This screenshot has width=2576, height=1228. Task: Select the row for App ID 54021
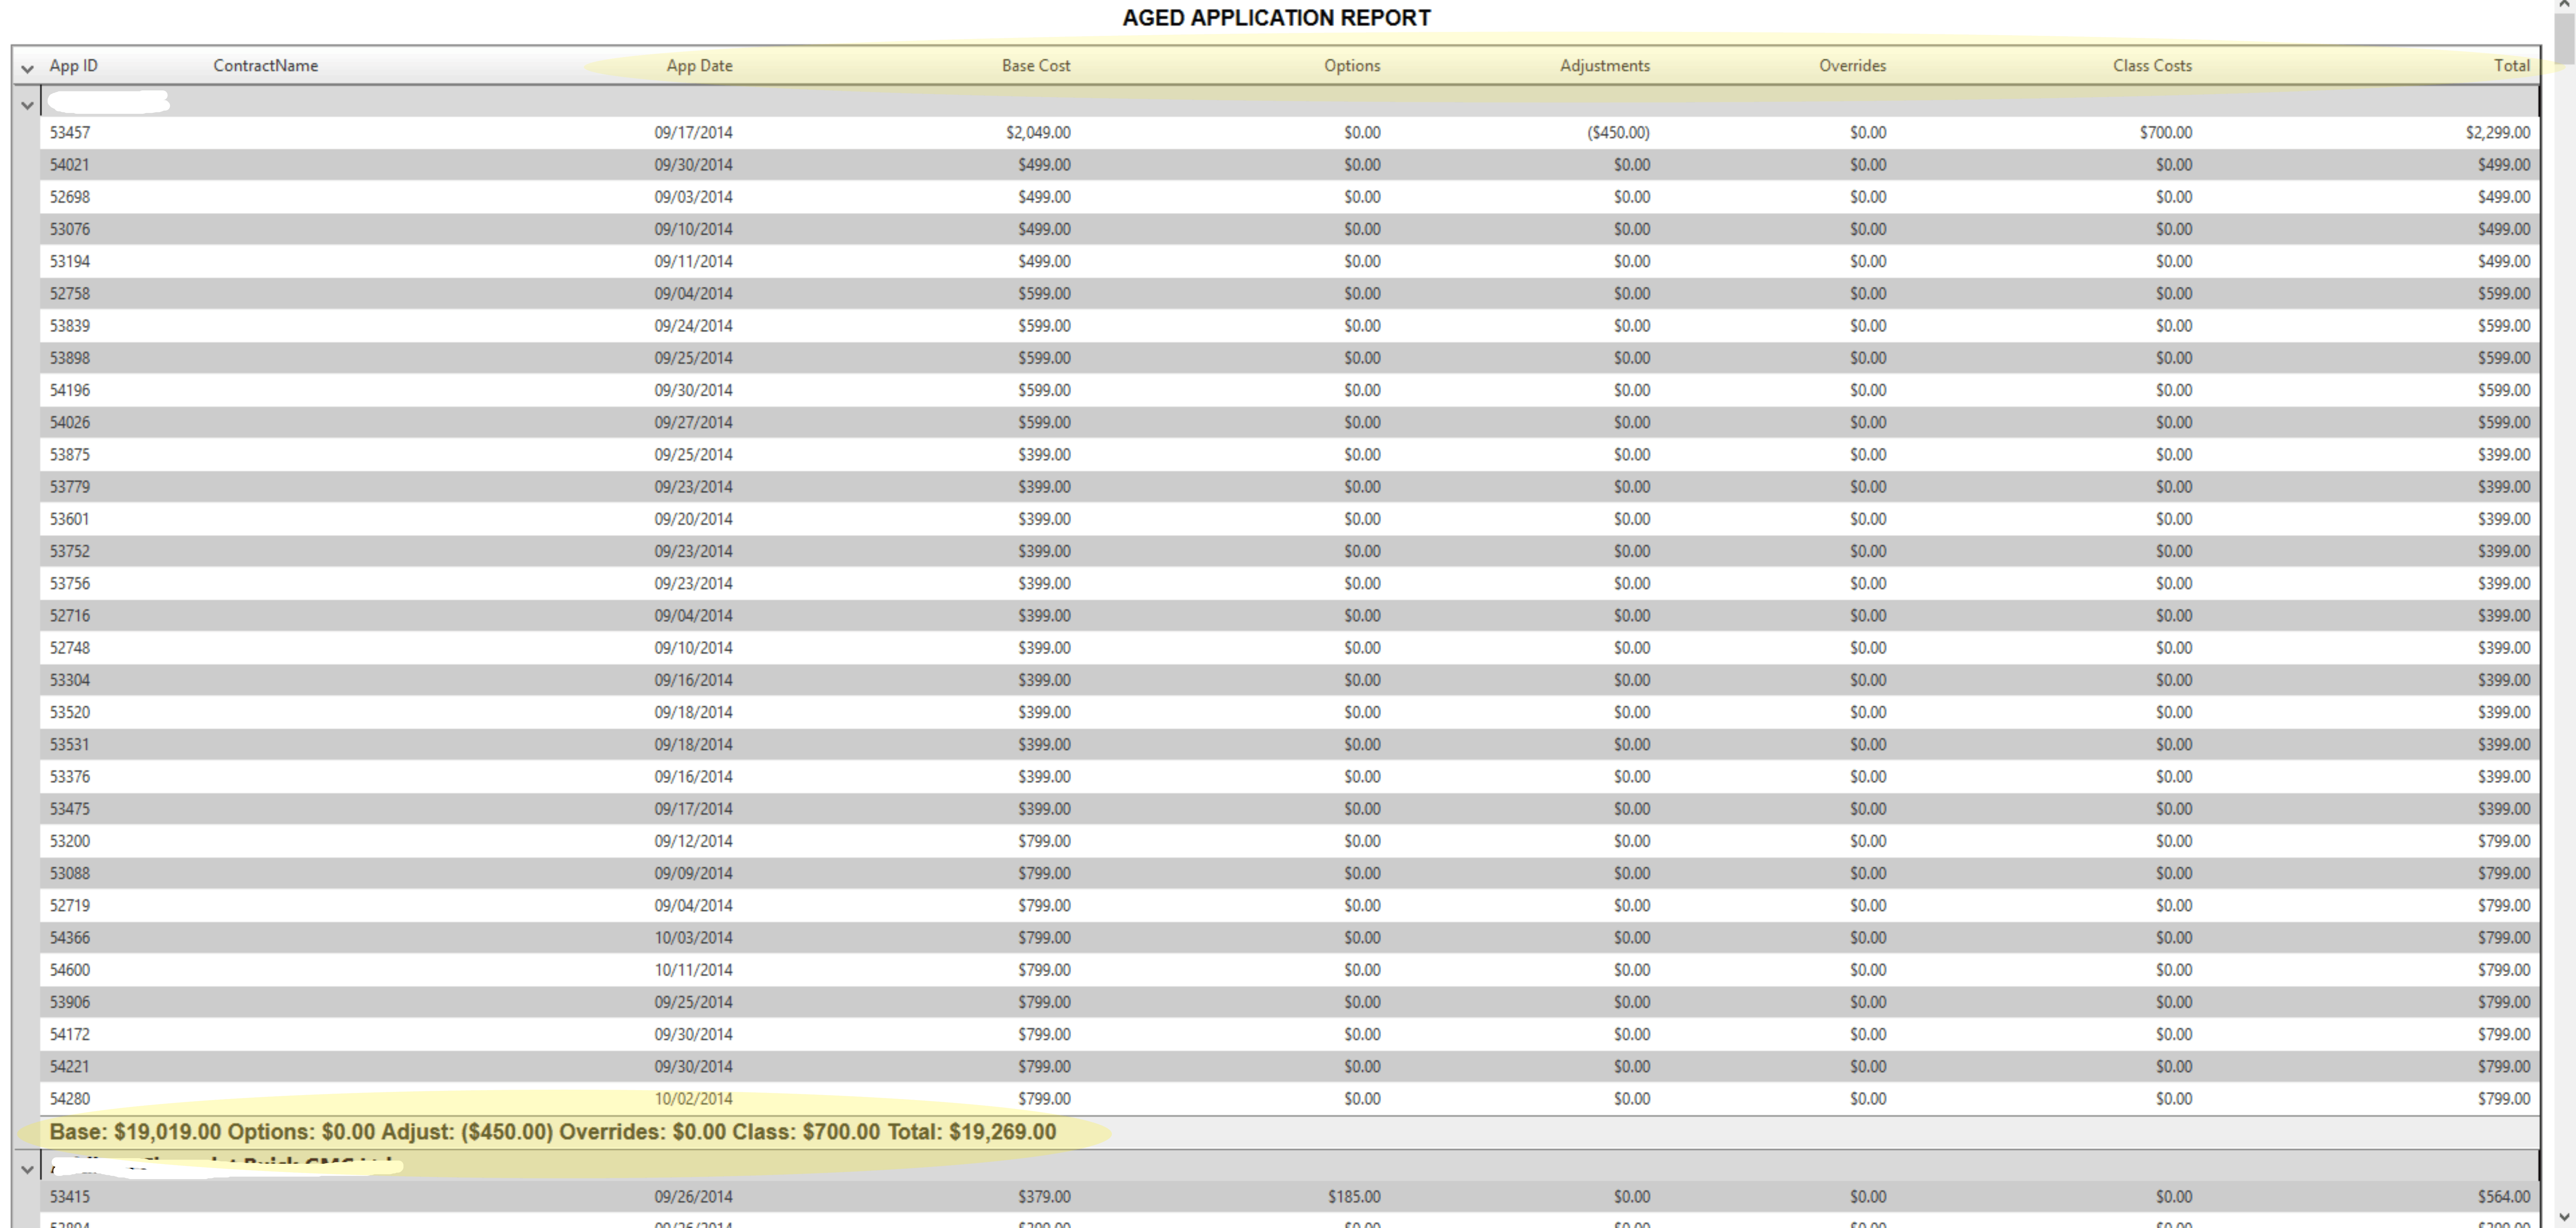[x=70, y=165]
